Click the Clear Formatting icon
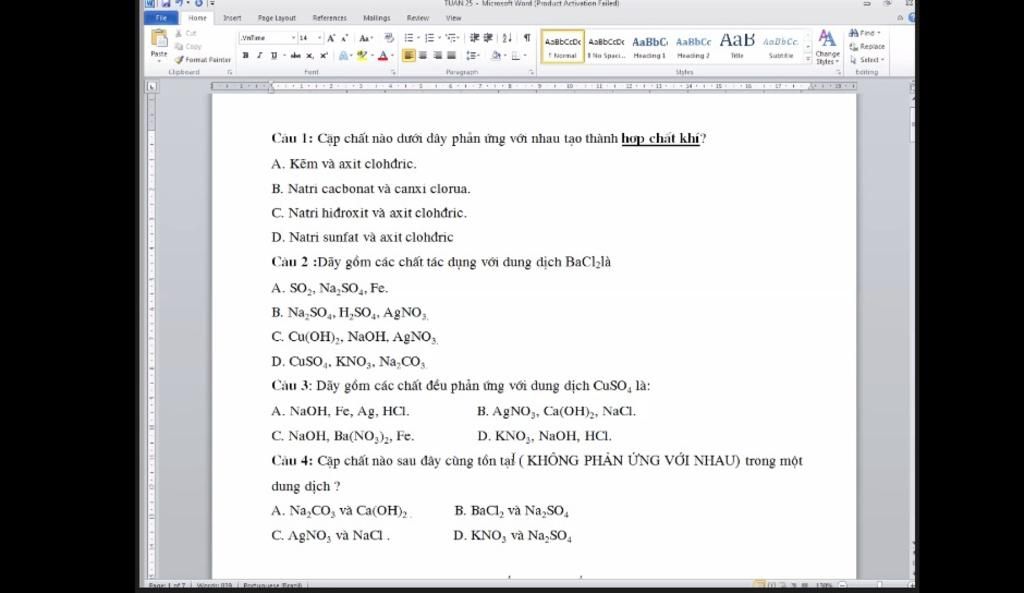The height and width of the screenshot is (593, 1024). [x=389, y=38]
